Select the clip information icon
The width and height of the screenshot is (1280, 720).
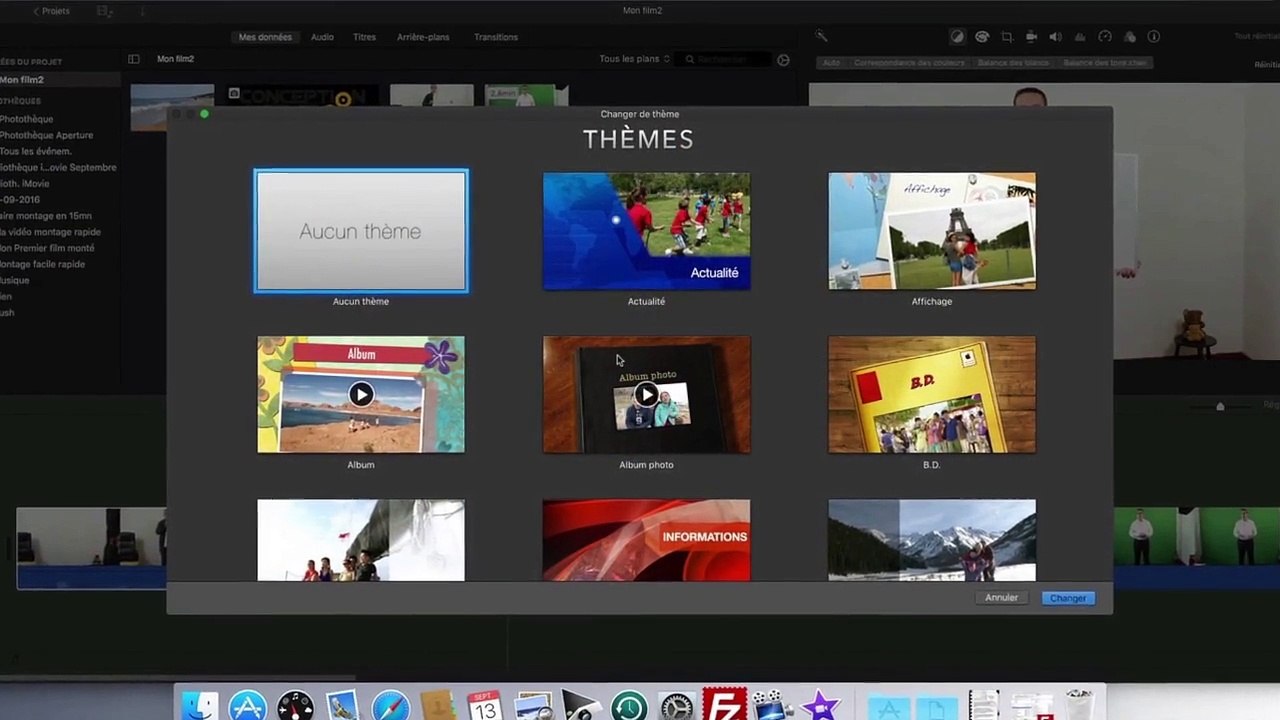click(1154, 37)
